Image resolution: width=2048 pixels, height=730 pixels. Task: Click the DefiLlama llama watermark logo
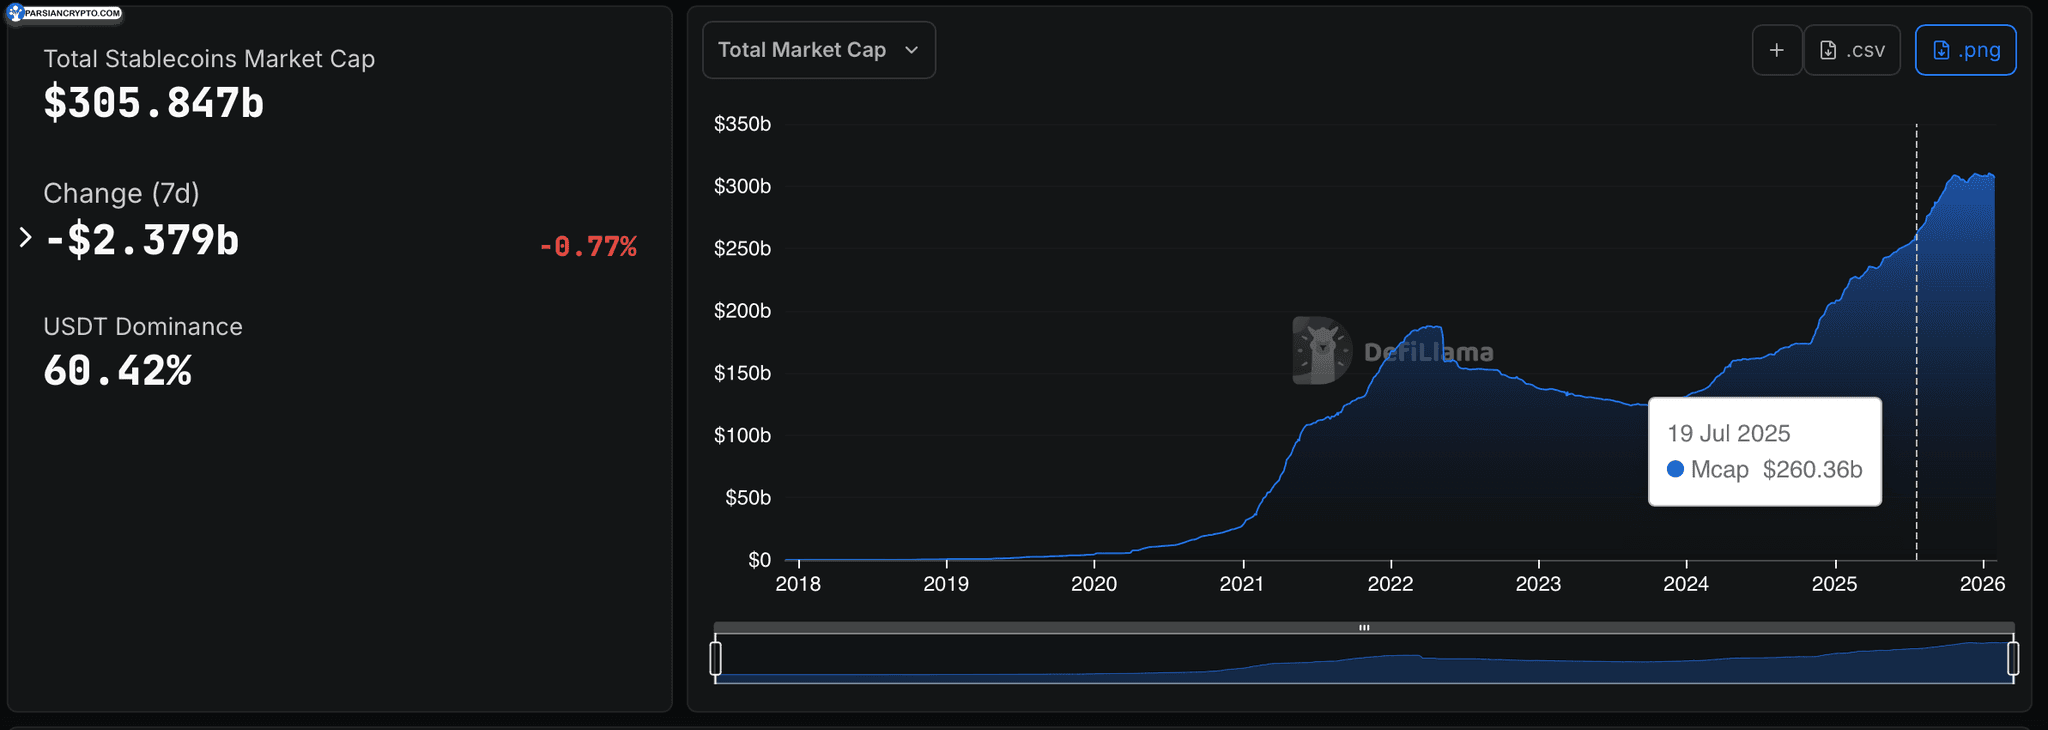pos(1321,351)
